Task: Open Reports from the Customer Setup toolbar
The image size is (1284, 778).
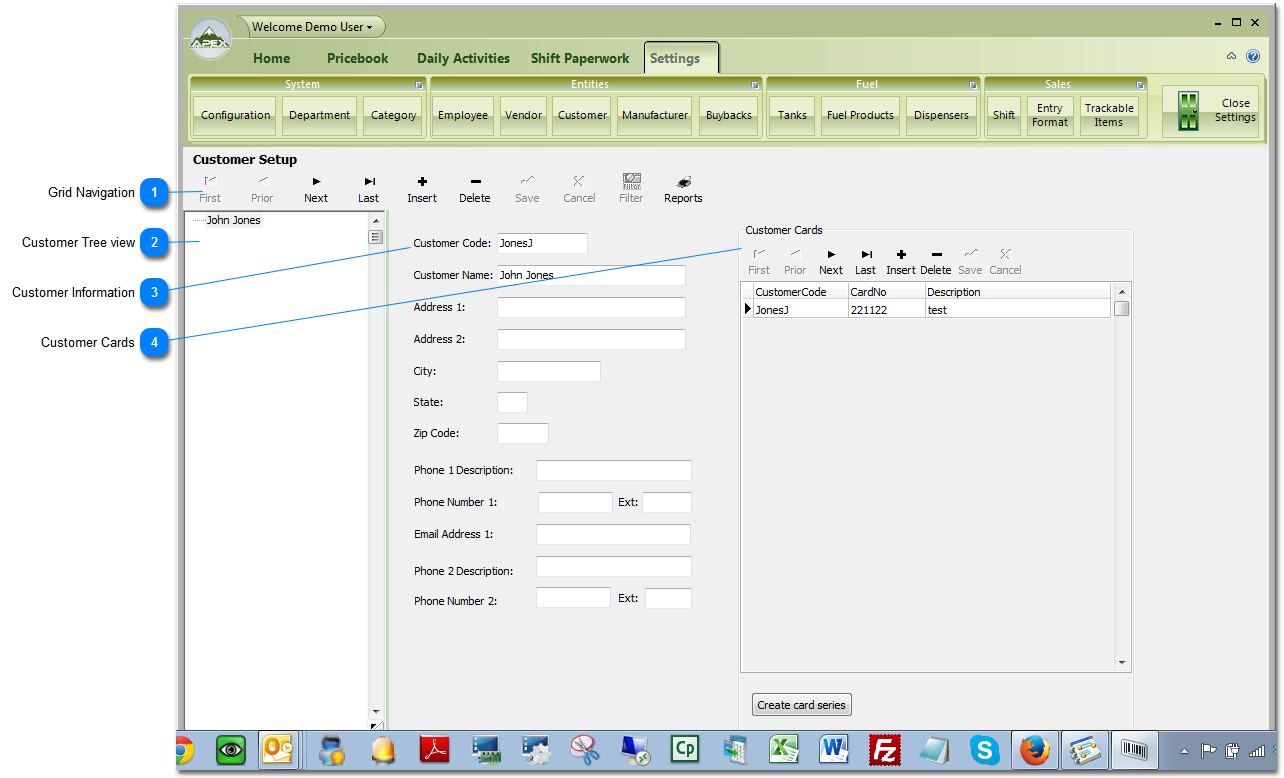Action: point(682,188)
